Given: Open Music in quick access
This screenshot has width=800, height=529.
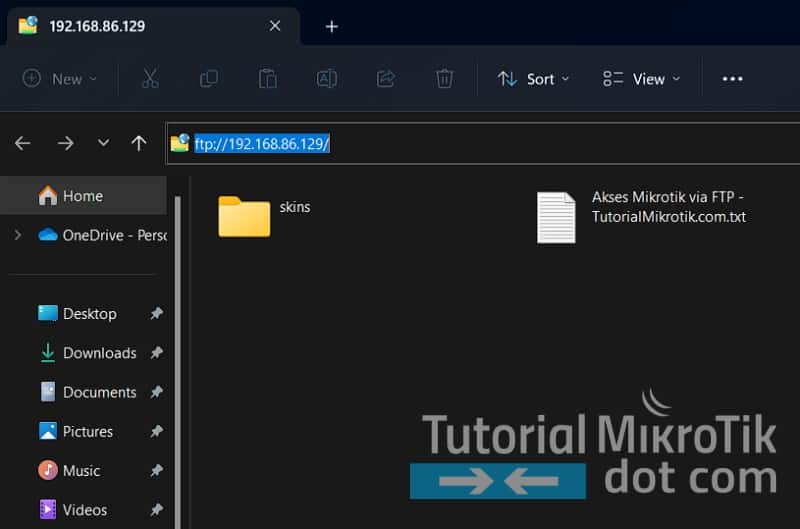Looking at the screenshot, I should point(69,470).
